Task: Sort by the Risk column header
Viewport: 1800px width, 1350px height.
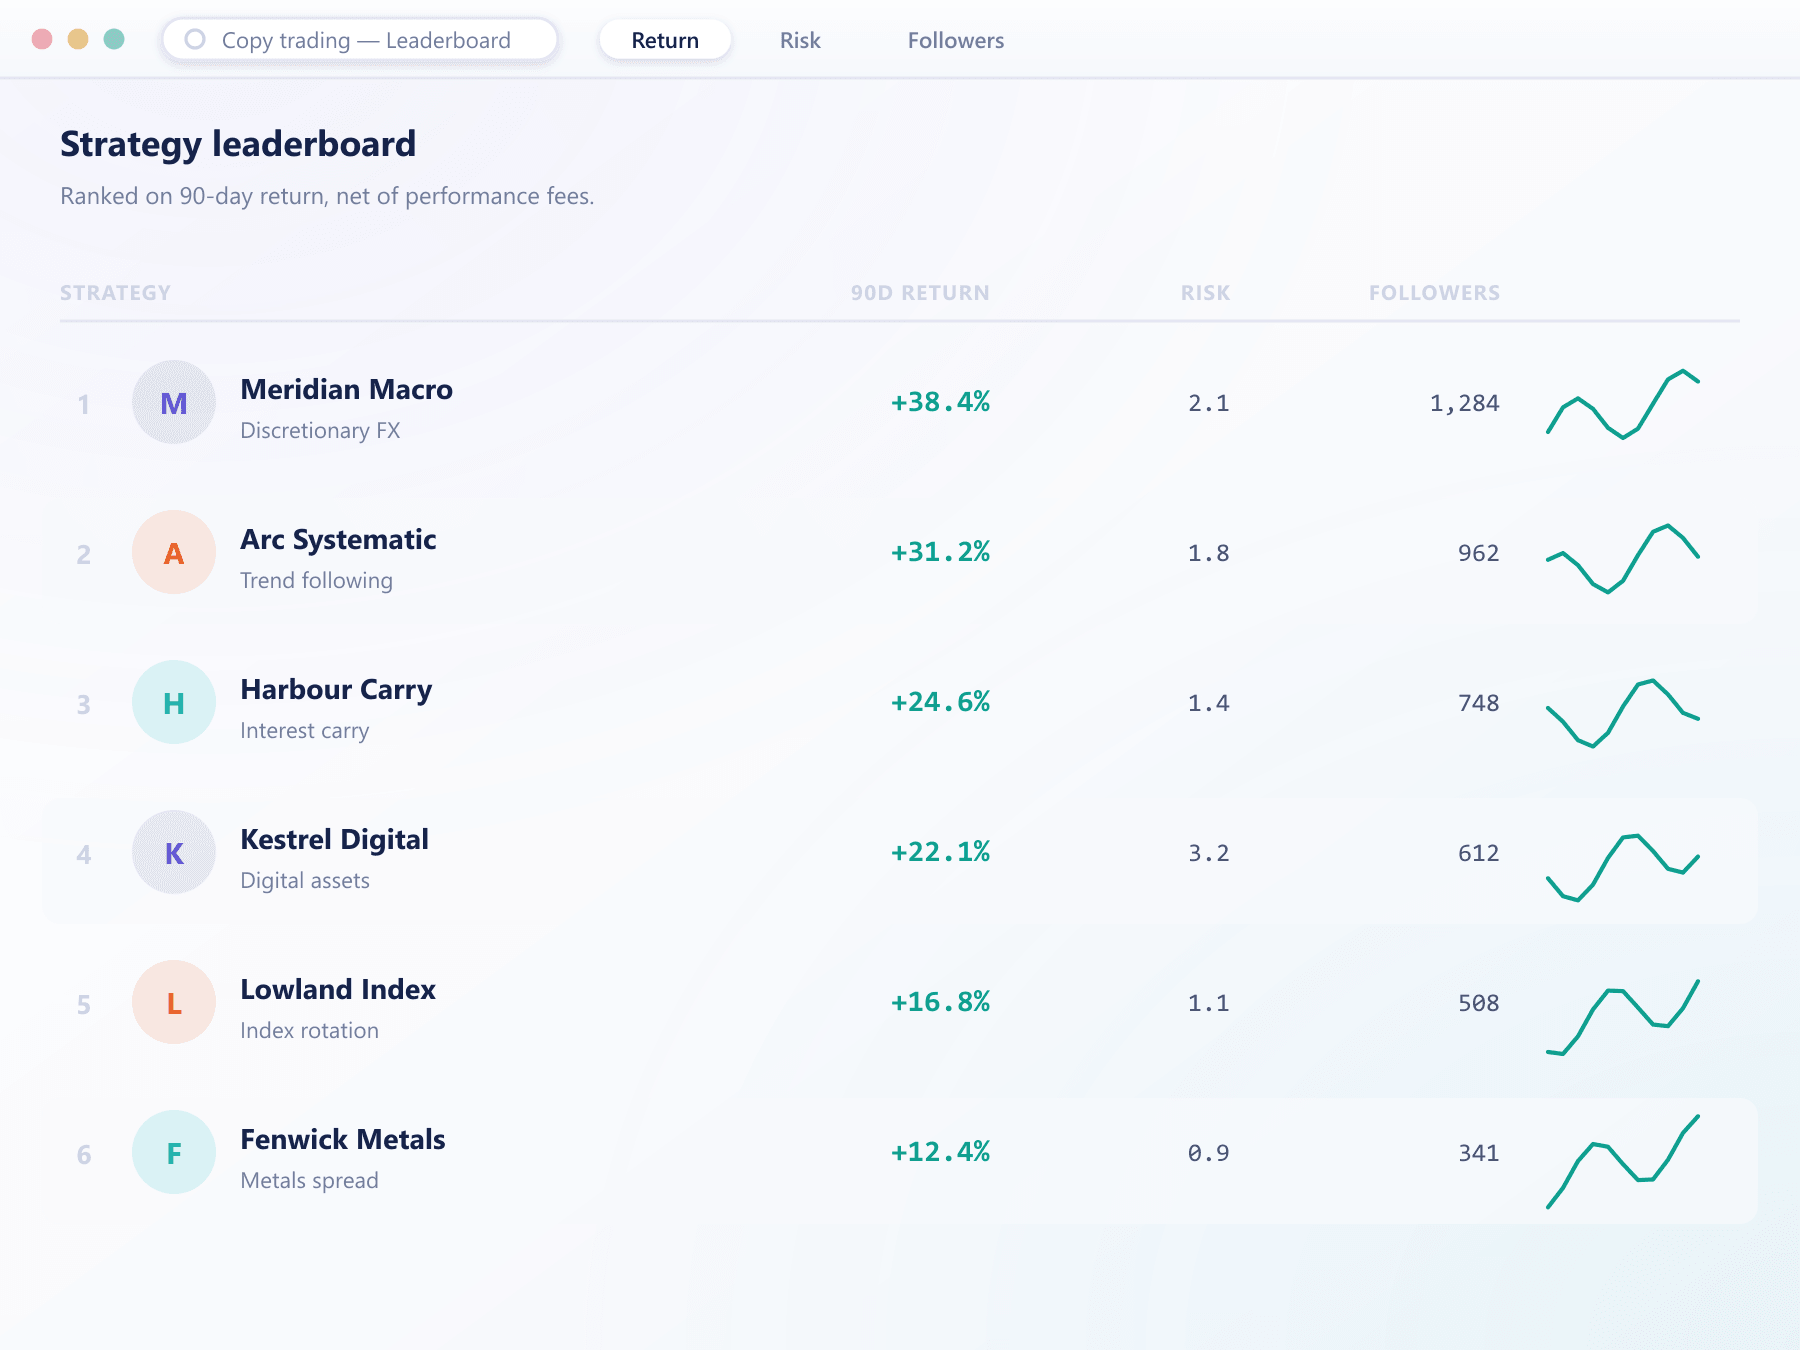Action: [x=1205, y=293]
